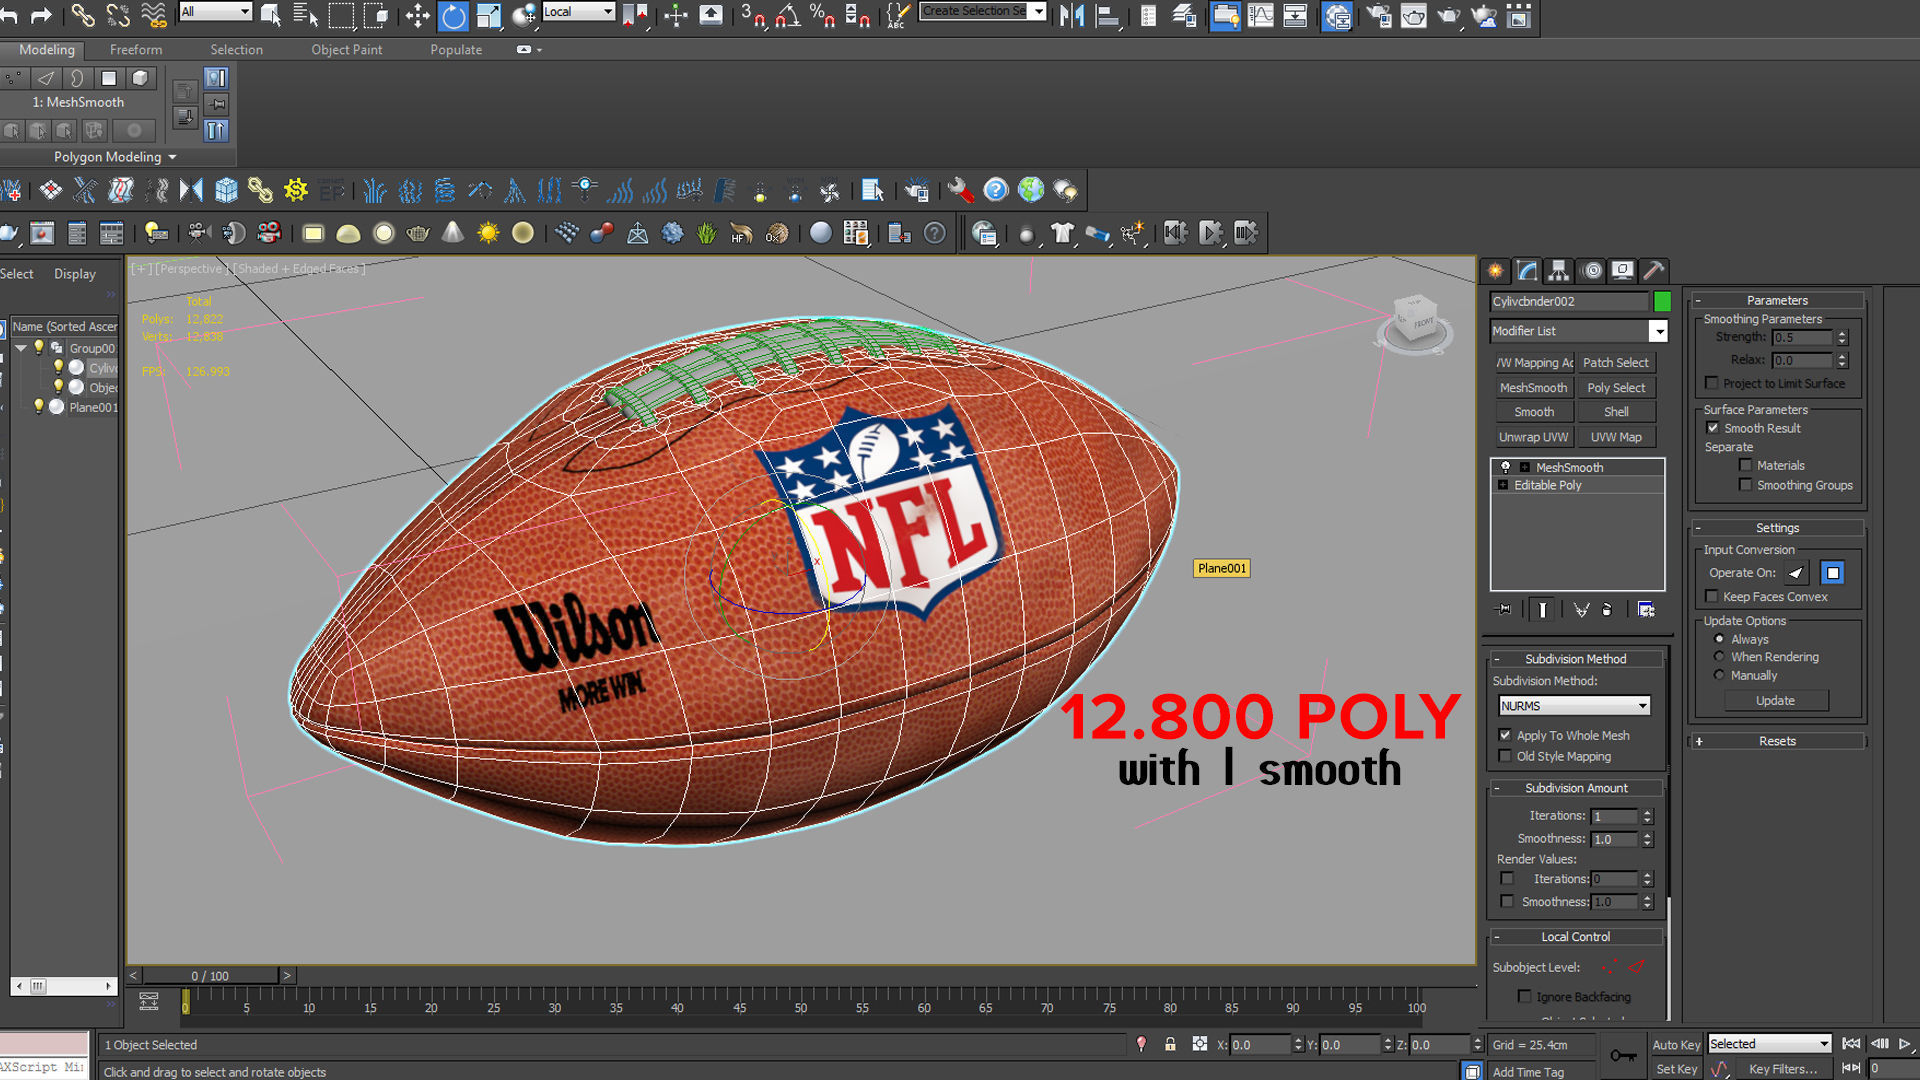Click the ViewCube in the viewport
The width and height of the screenshot is (1920, 1080).
pyautogui.click(x=1414, y=322)
